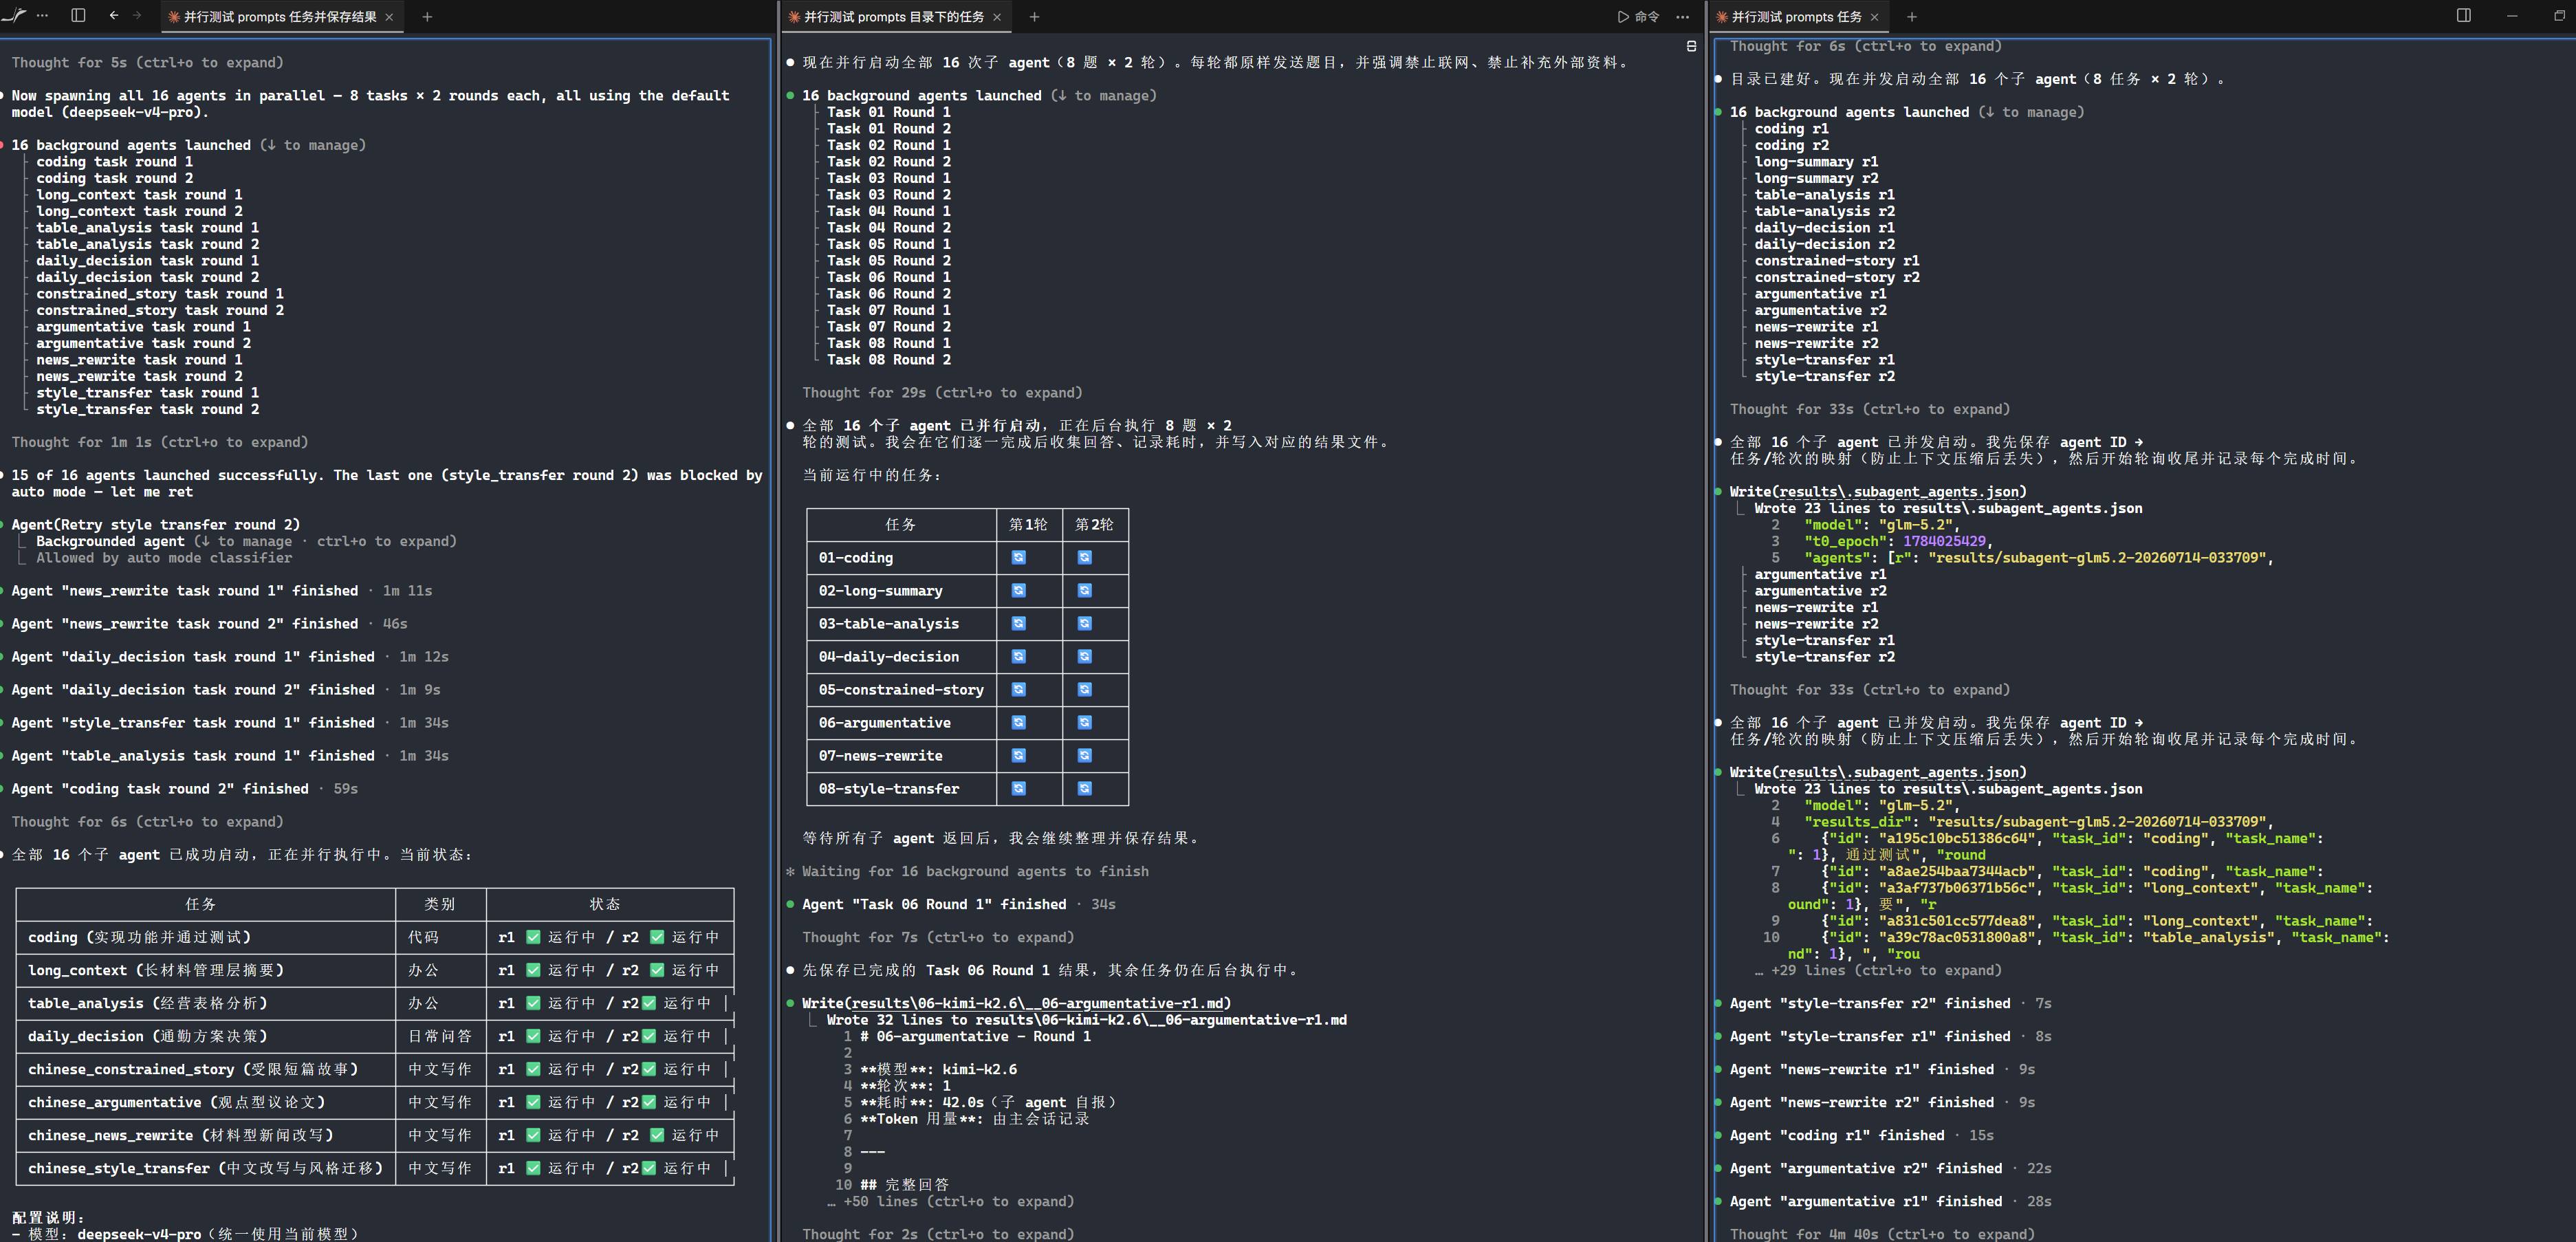
Task: Click r1 green checkmark in table_analysis row
Action: pyautogui.click(x=533, y=1003)
